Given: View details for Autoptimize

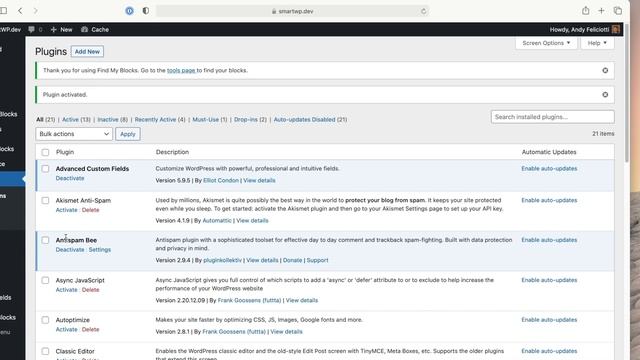Looking at the screenshot, I should [x=287, y=332].
